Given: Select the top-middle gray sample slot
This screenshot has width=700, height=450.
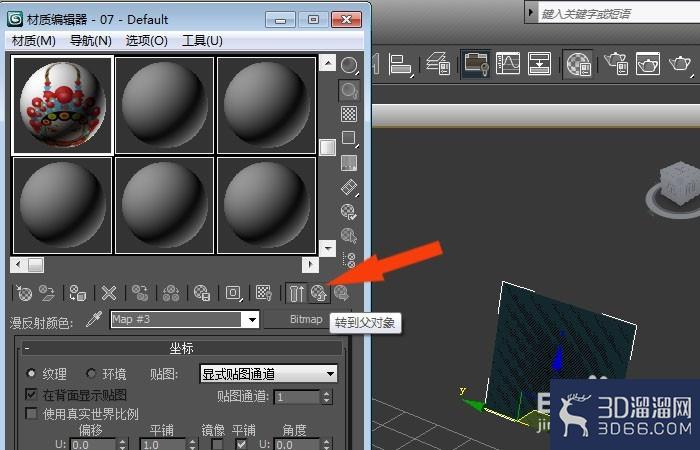Looking at the screenshot, I should pos(164,105).
